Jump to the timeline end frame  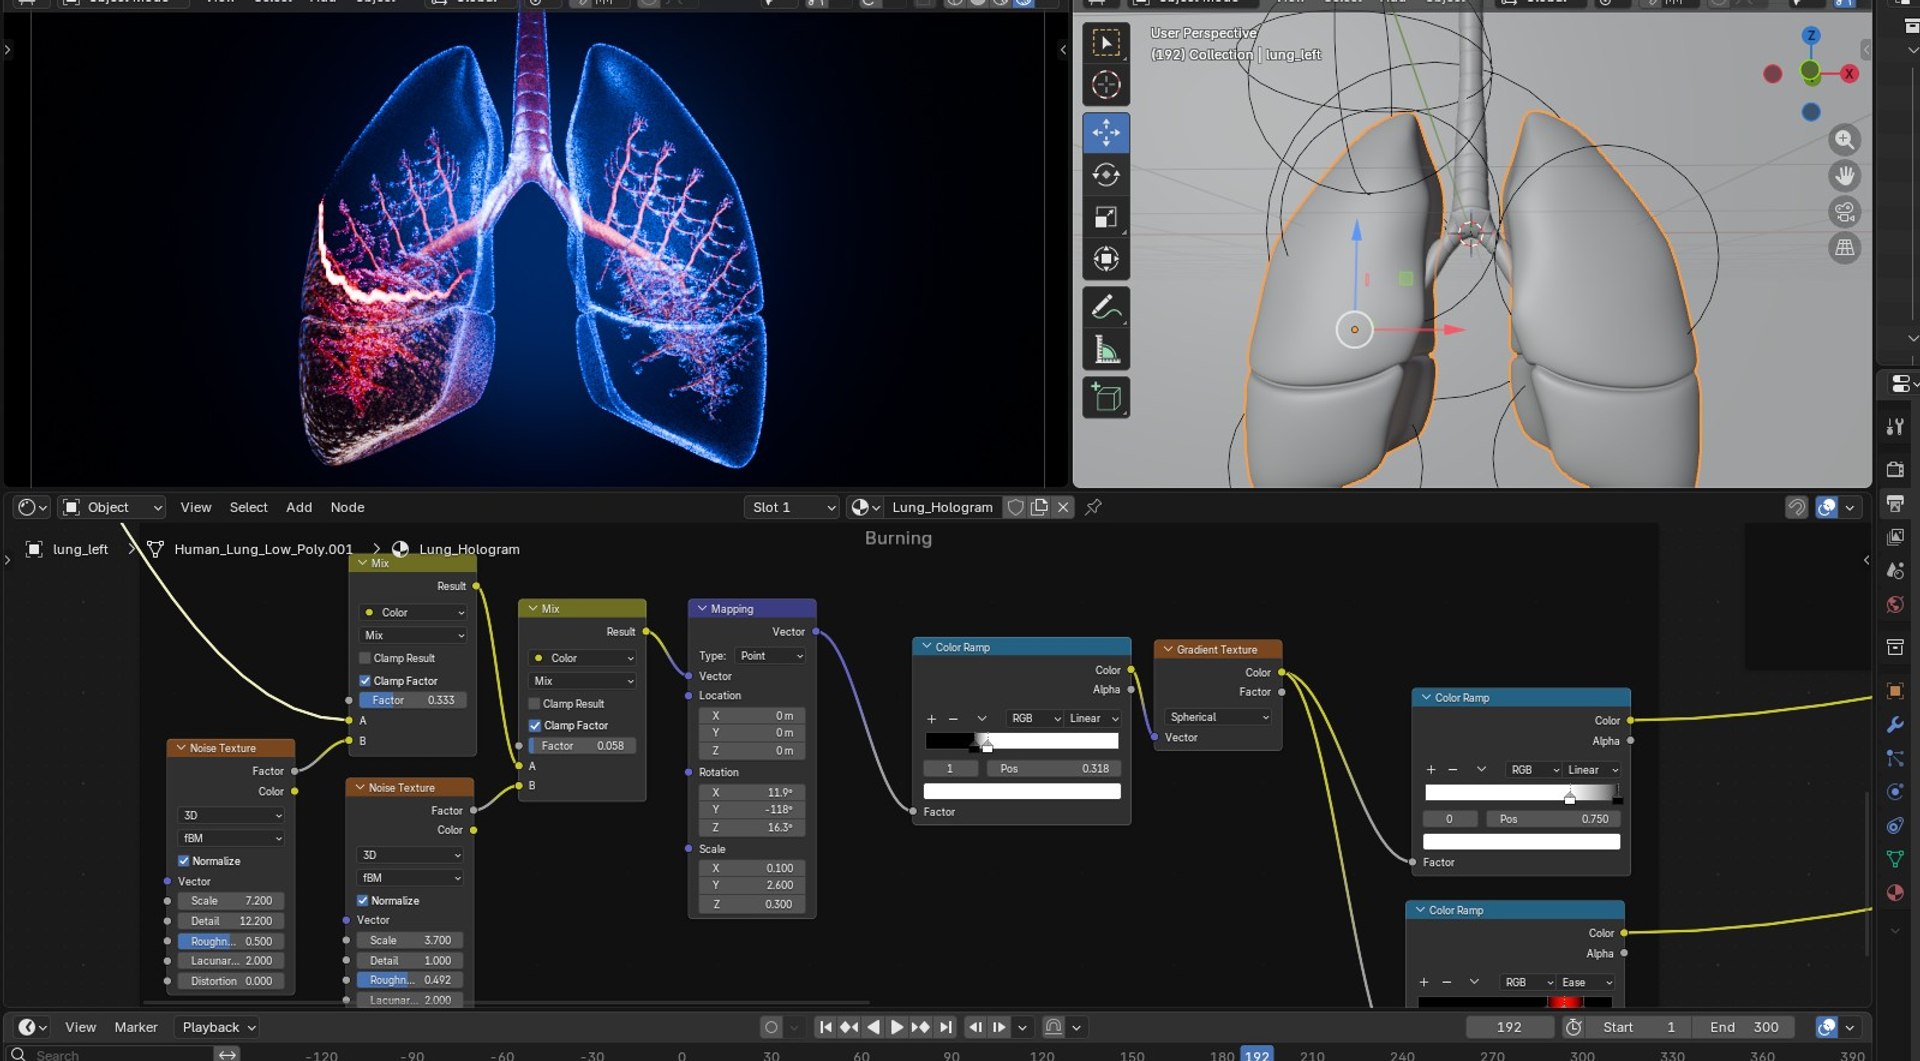945,1027
